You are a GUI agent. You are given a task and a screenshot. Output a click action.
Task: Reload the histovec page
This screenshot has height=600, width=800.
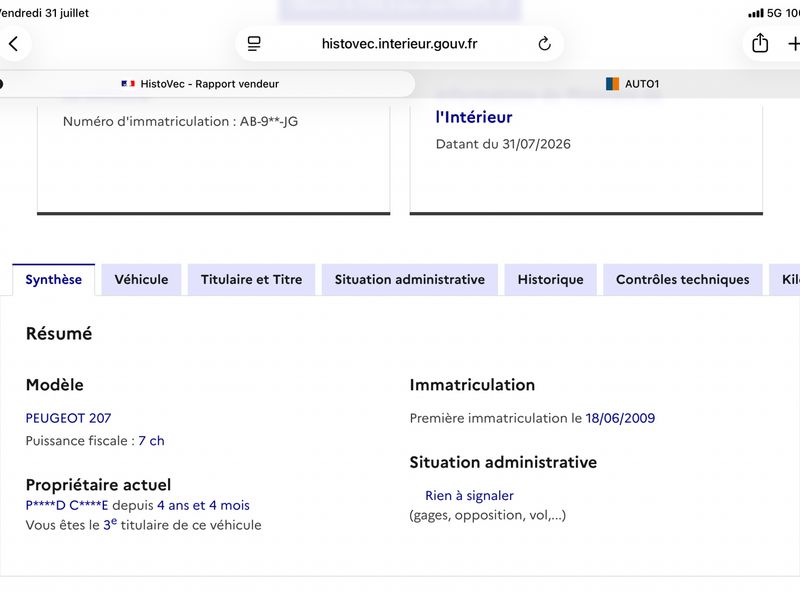(544, 44)
